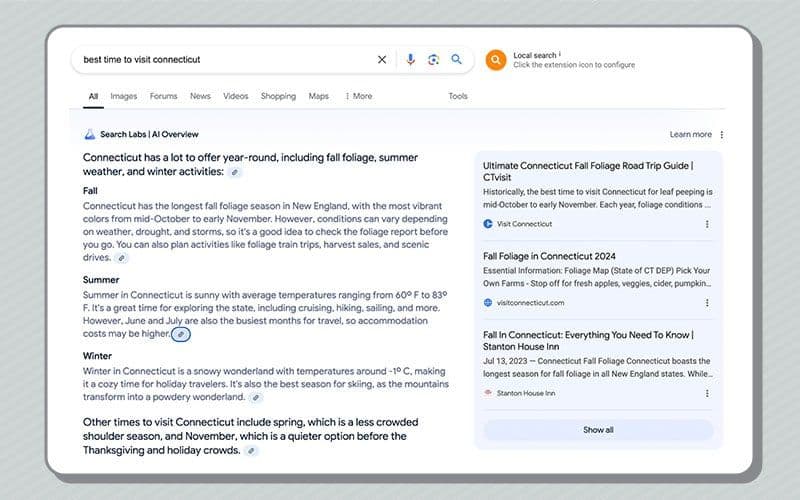Click the Learn more link
This screenshot has height=500, width=800.
[690, 135]
